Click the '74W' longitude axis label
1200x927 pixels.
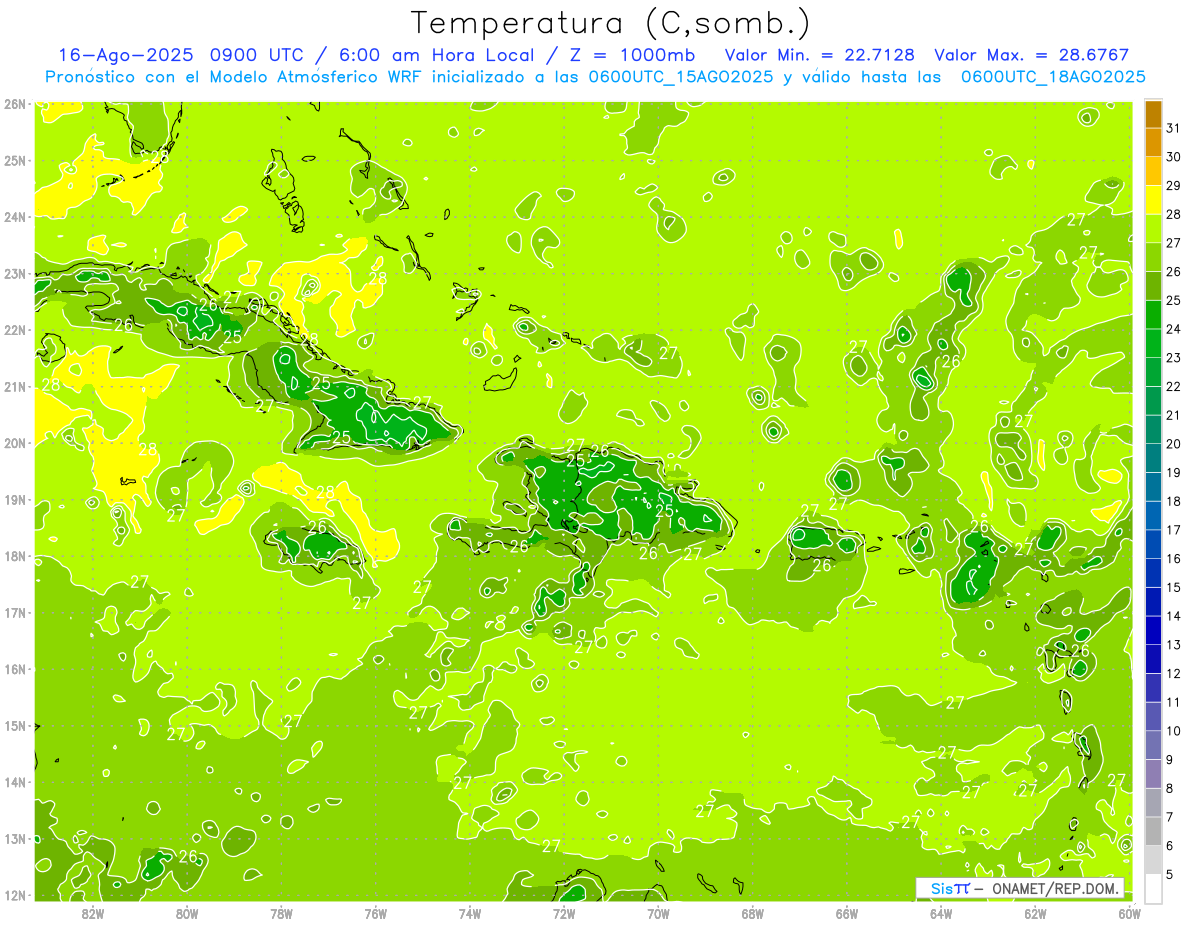click(470, 912)
